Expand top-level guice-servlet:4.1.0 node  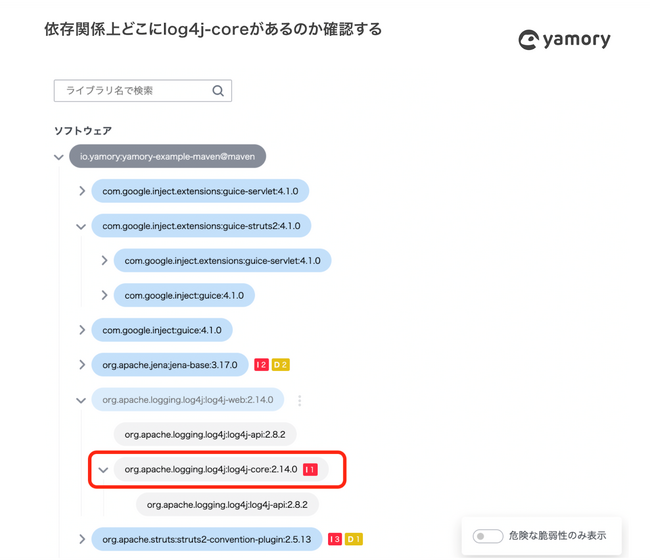(x=82, y=191)
